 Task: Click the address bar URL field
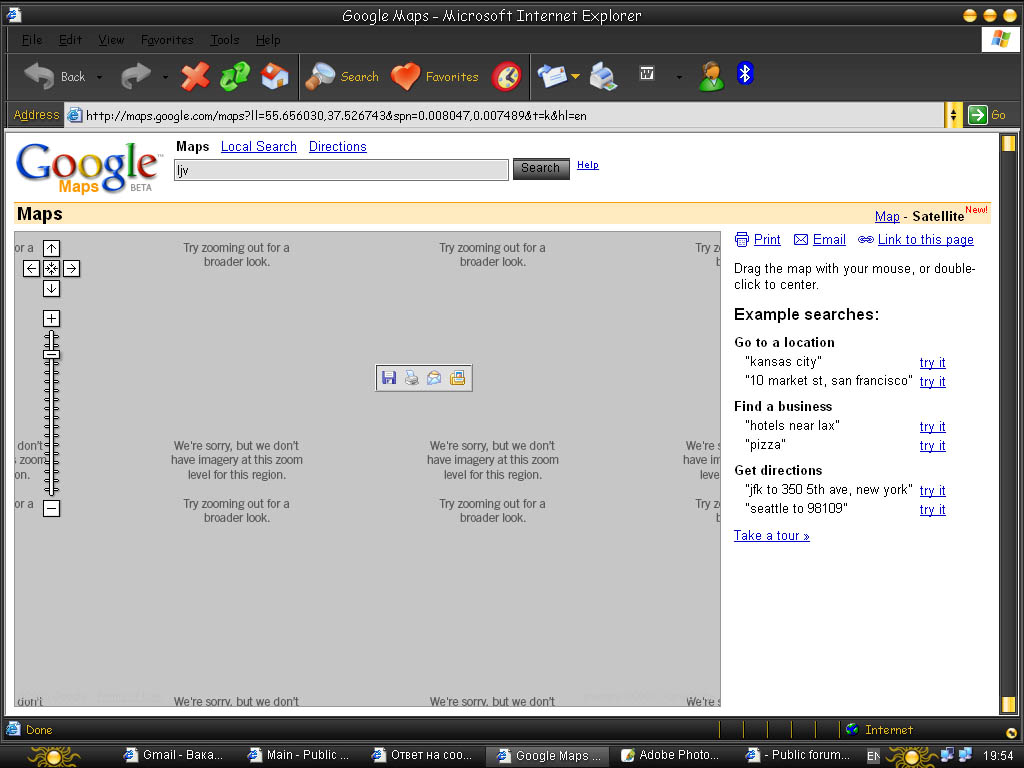504,116
